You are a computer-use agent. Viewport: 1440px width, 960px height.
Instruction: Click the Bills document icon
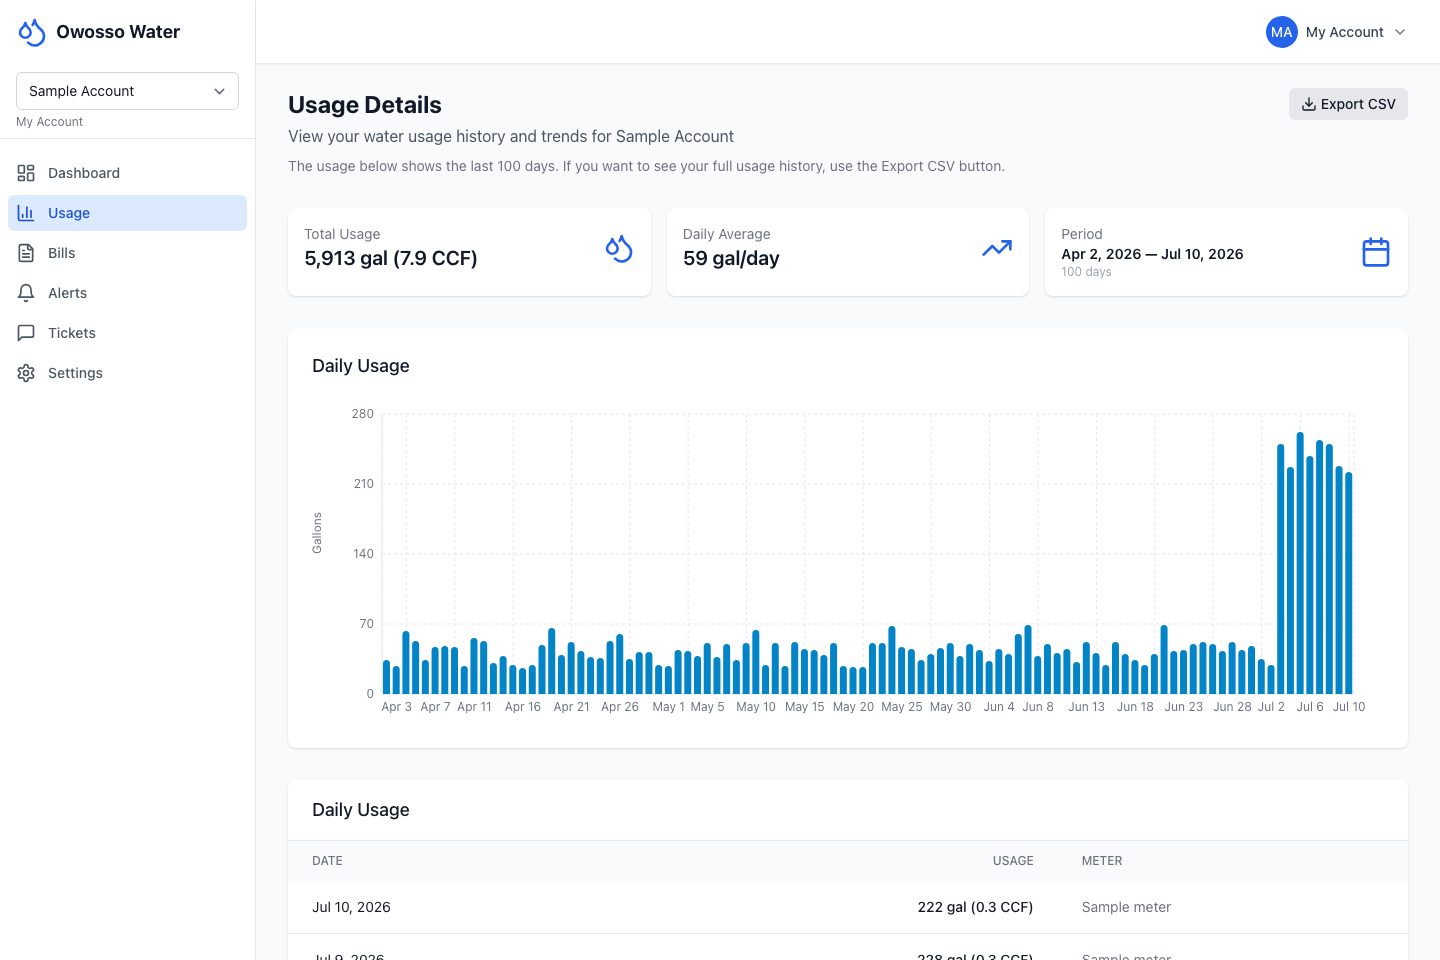pyautogui.click(x=26, y=253)
